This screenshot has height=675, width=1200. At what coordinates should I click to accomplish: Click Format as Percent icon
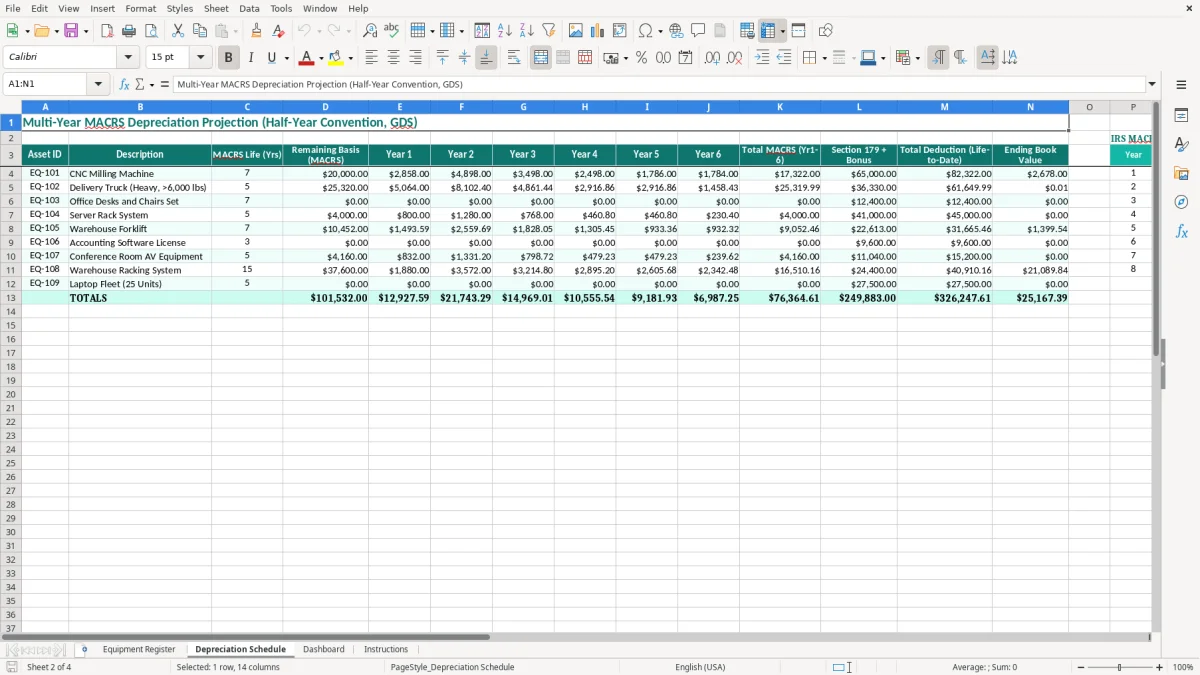tap(642, 58)
